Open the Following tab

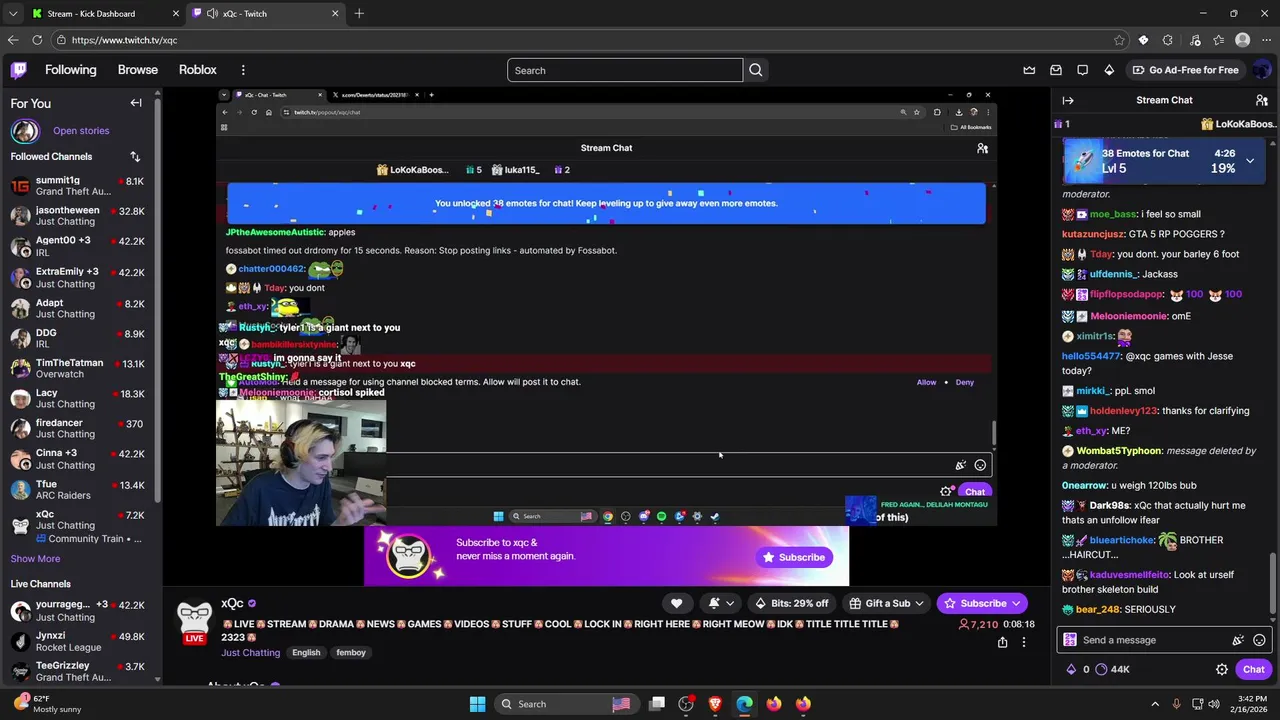pyautogui.click(x=70, y=70)
